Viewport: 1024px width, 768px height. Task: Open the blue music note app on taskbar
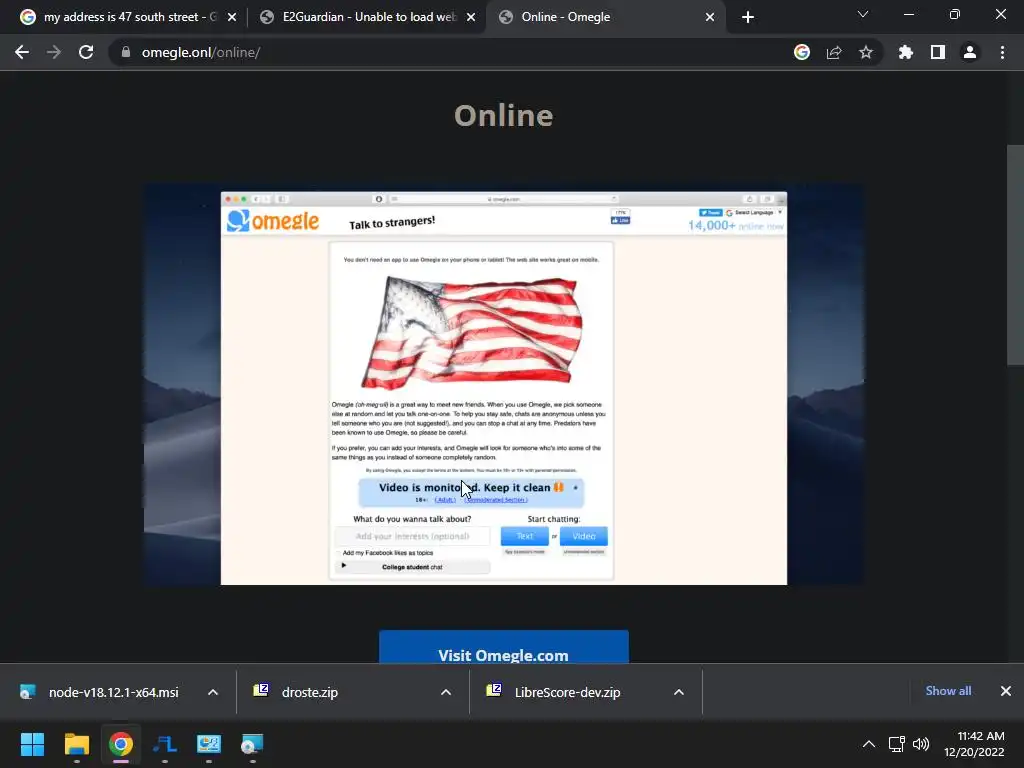pos(165,744)
